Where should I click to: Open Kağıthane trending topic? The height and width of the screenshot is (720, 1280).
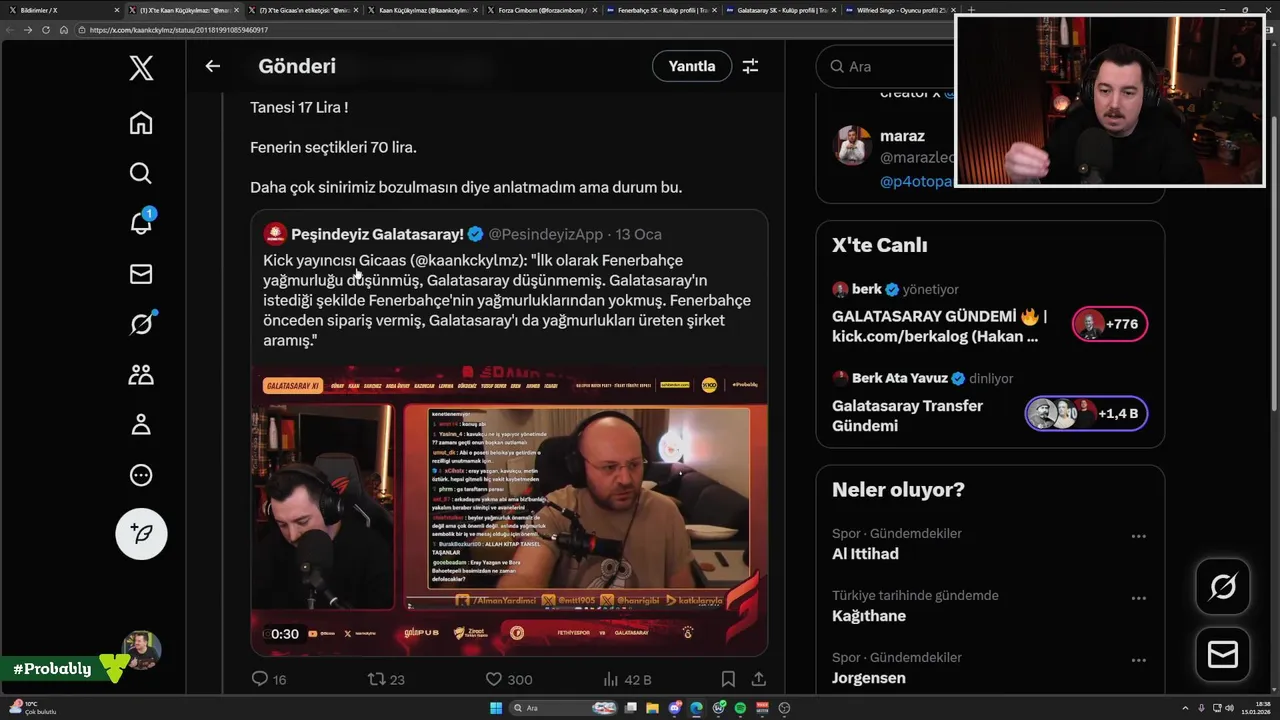click(x=869, y=616)
